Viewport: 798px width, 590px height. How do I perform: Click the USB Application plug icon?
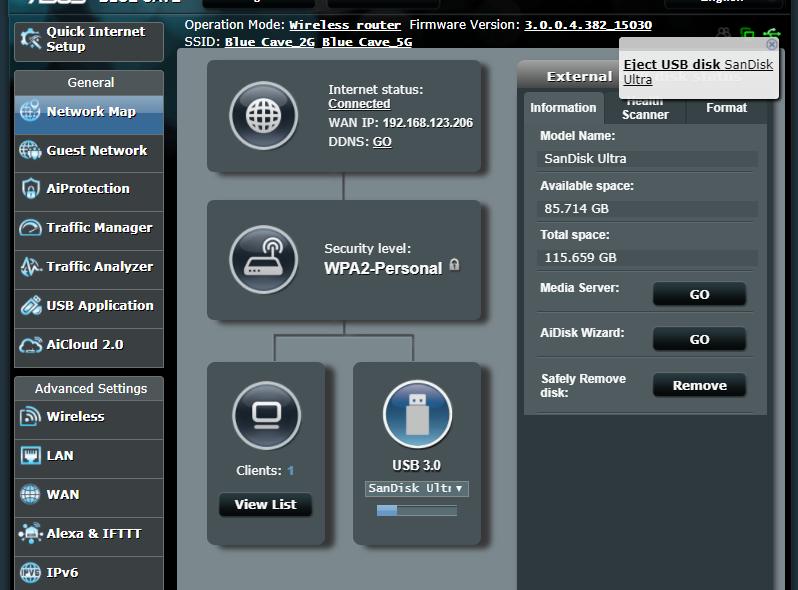click(x=31, y=305)
